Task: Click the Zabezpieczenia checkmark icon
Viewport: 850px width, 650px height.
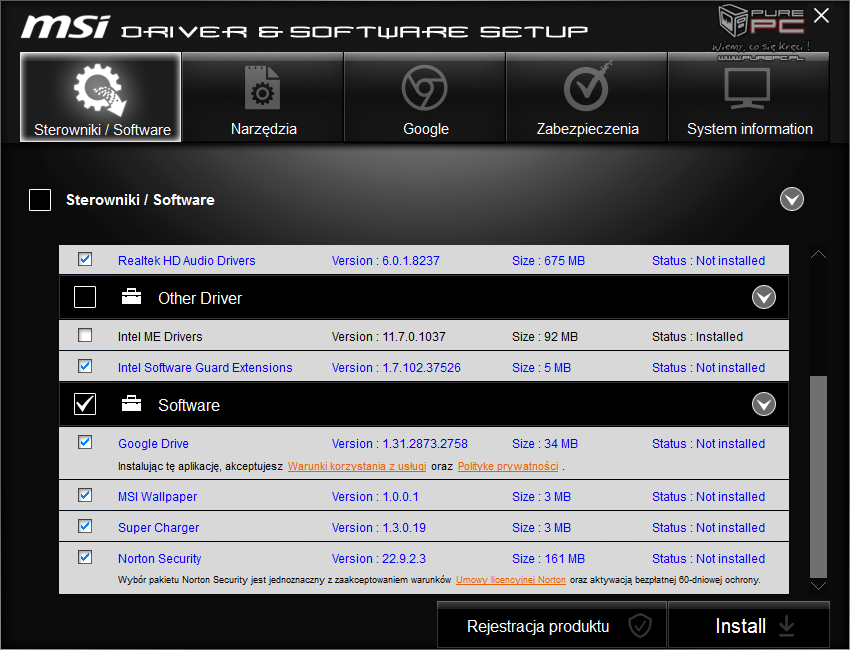Action: [587, 87]
